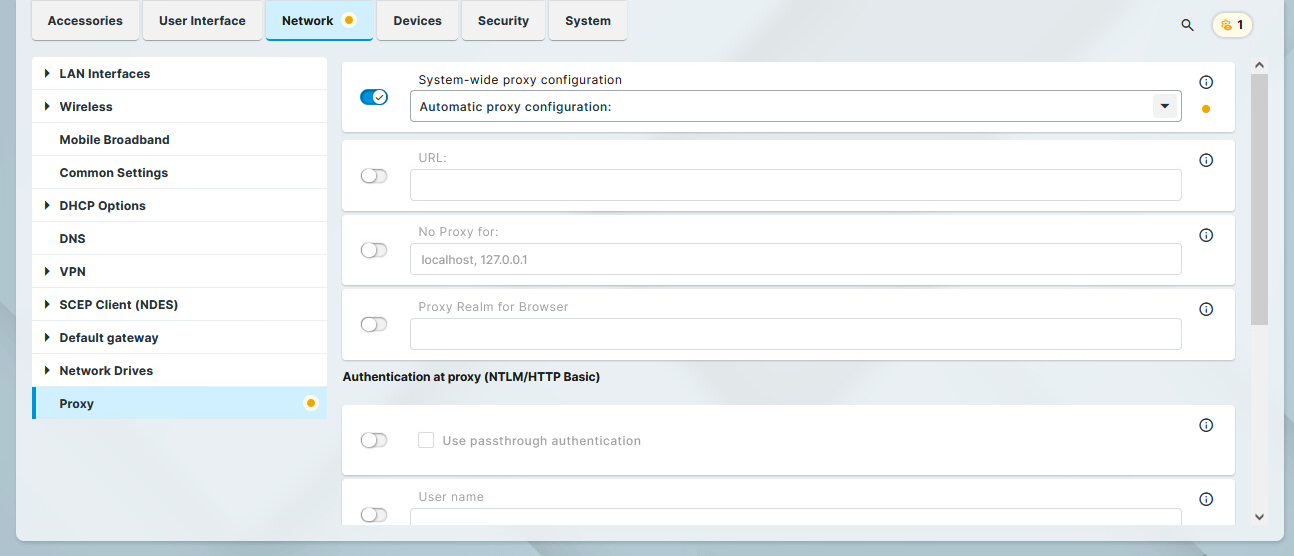
Task: Open info for System-wide proxy configuration
Action: coord(1206,82)
